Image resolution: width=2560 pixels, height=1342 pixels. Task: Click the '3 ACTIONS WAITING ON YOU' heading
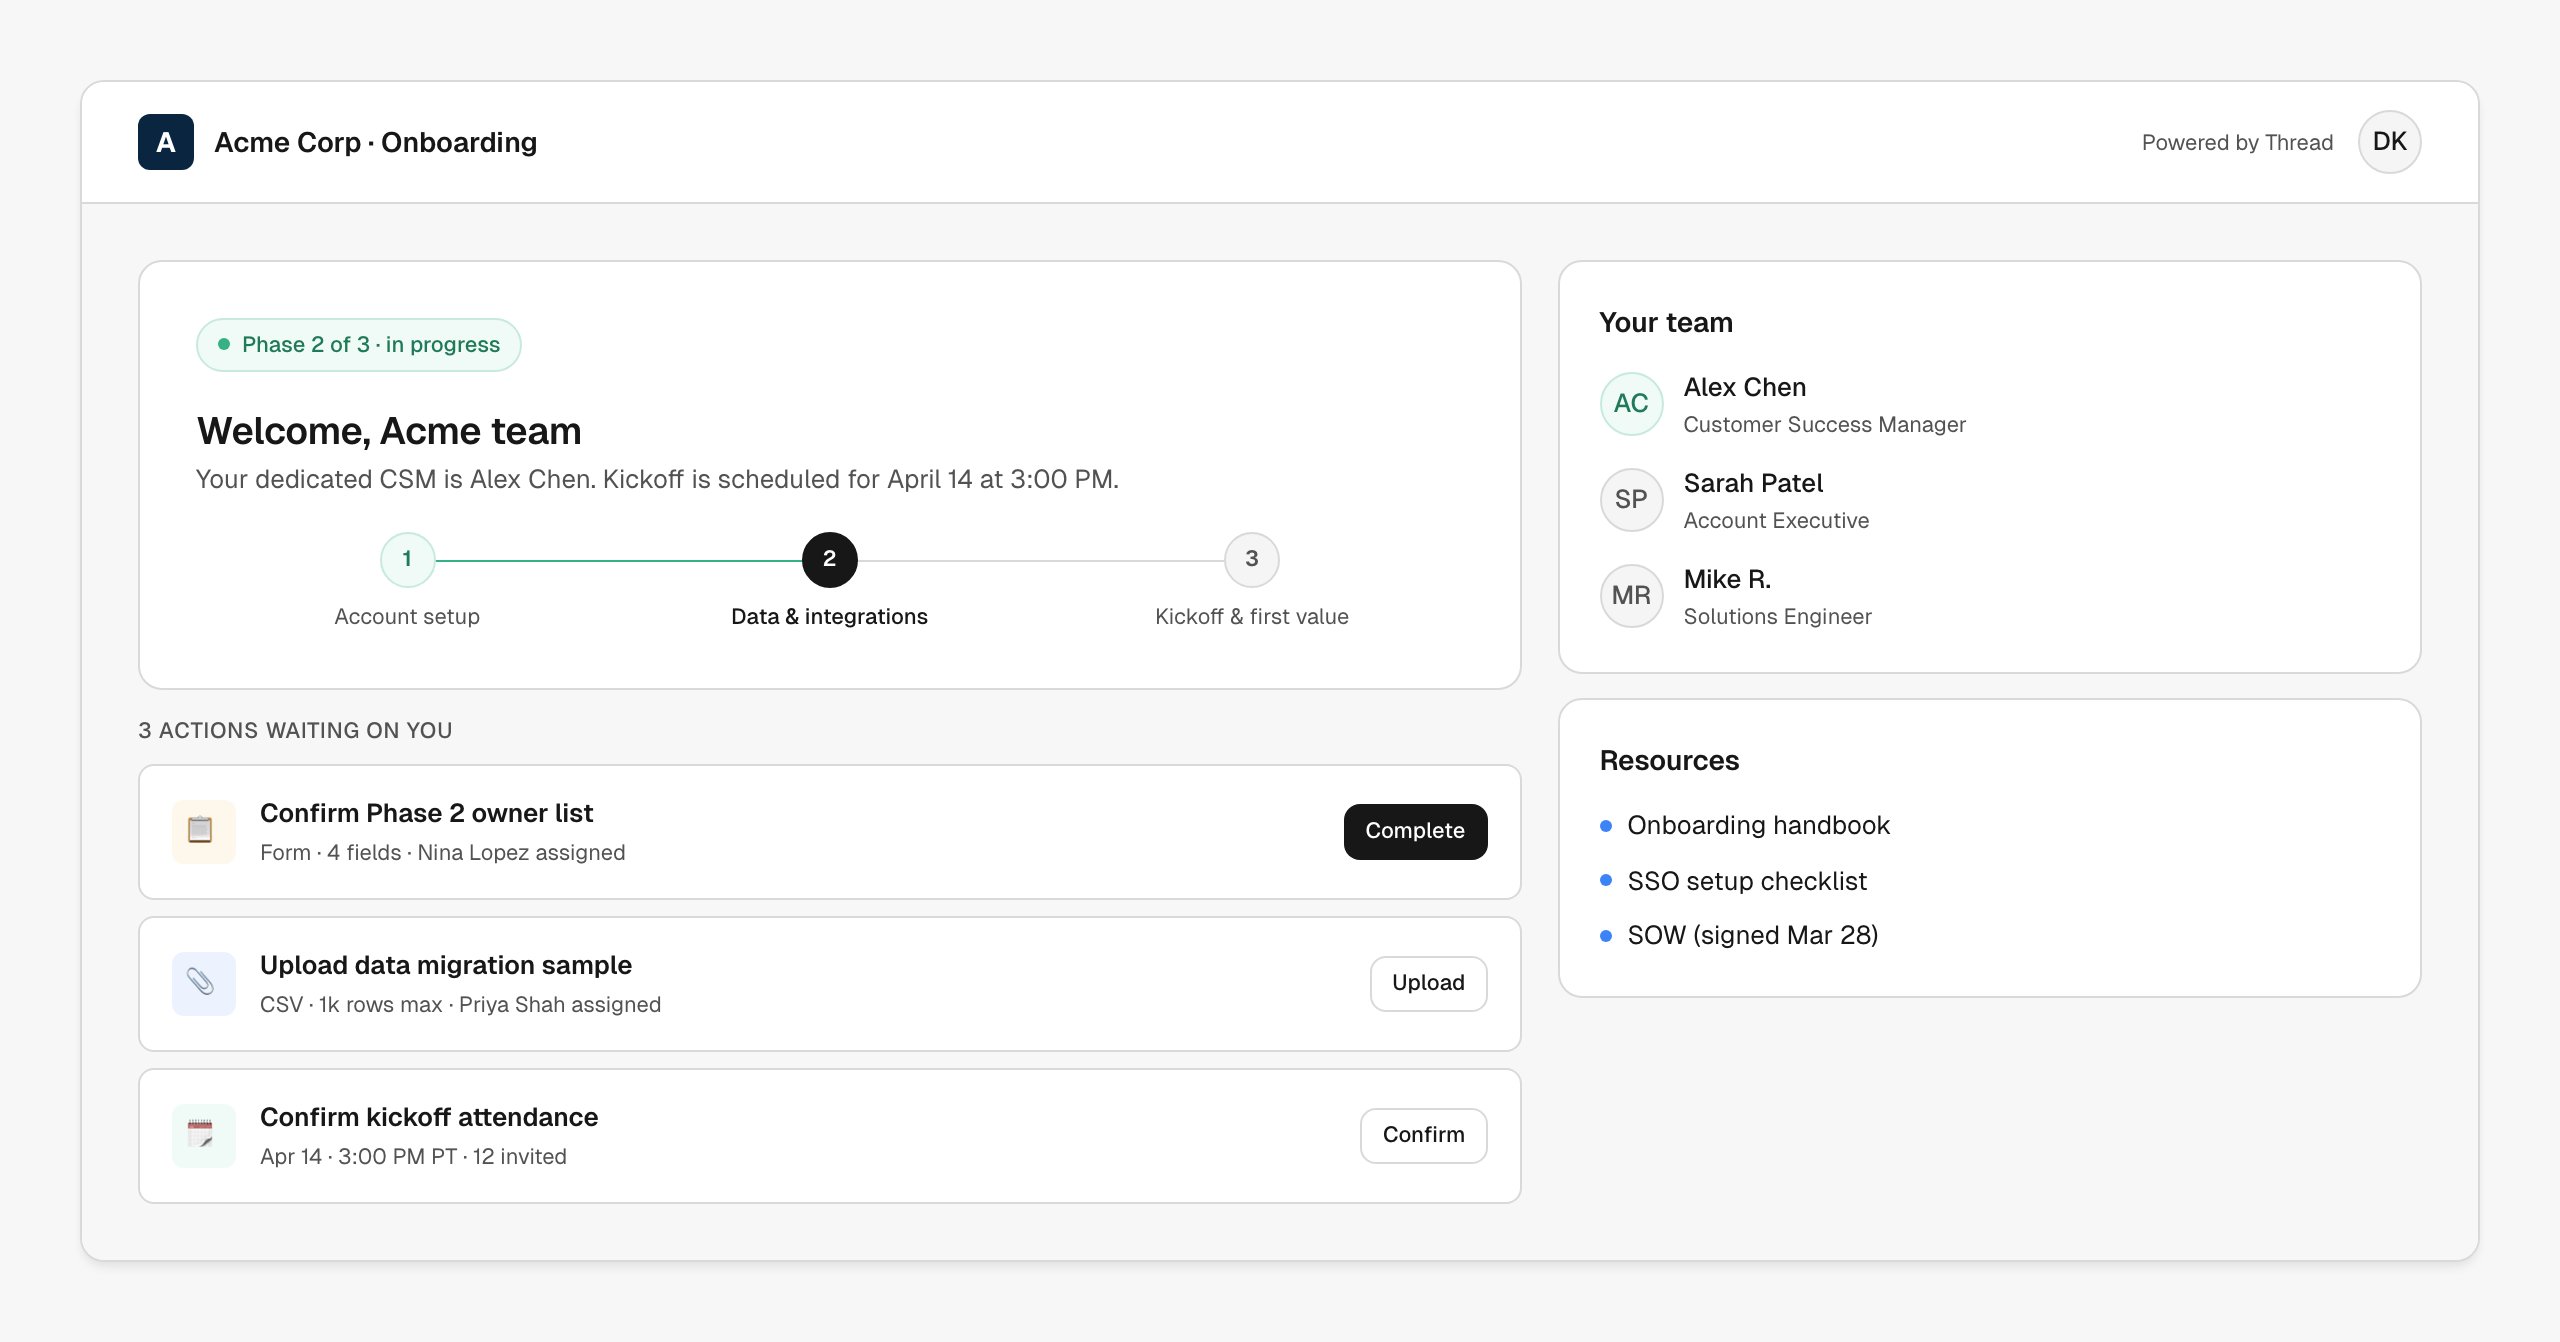[295, 730]
